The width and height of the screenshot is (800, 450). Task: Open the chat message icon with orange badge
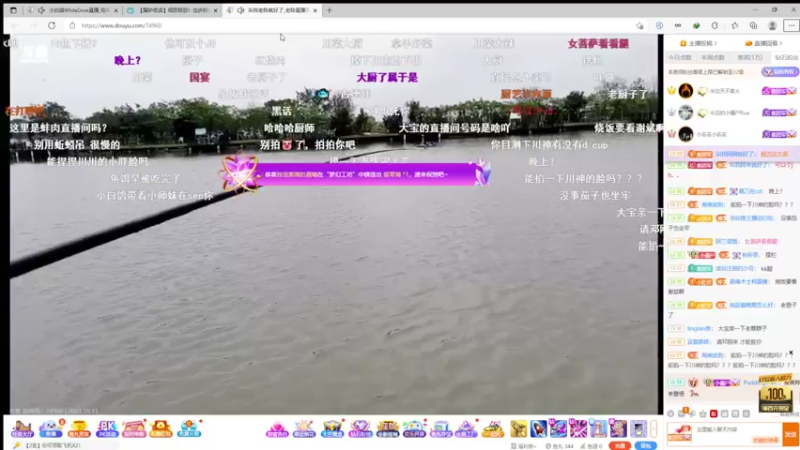pos(682,413)
